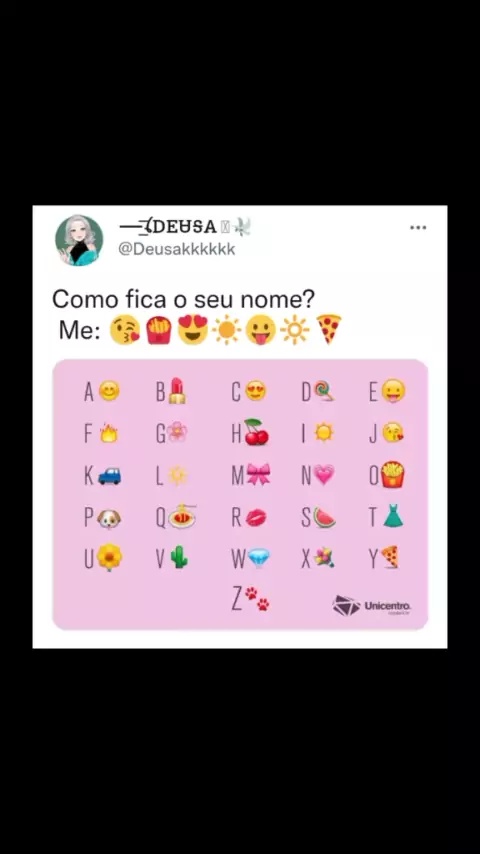Click the diamond emoji next to W
This screenshot has width=480, height=854.
pyautogui.click(x=258, y=559)
